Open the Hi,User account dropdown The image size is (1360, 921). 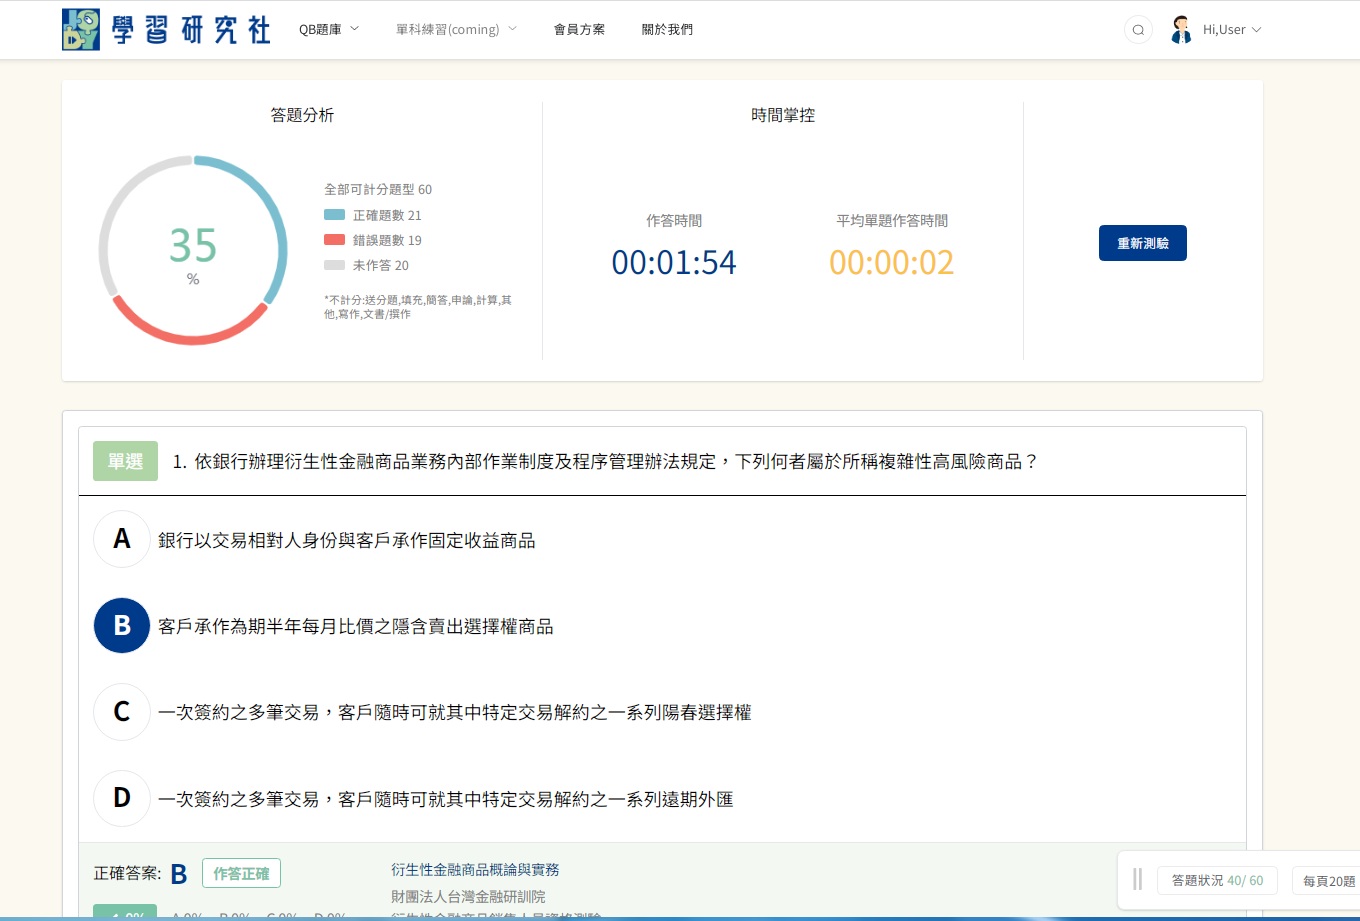tap(1231, 30)
